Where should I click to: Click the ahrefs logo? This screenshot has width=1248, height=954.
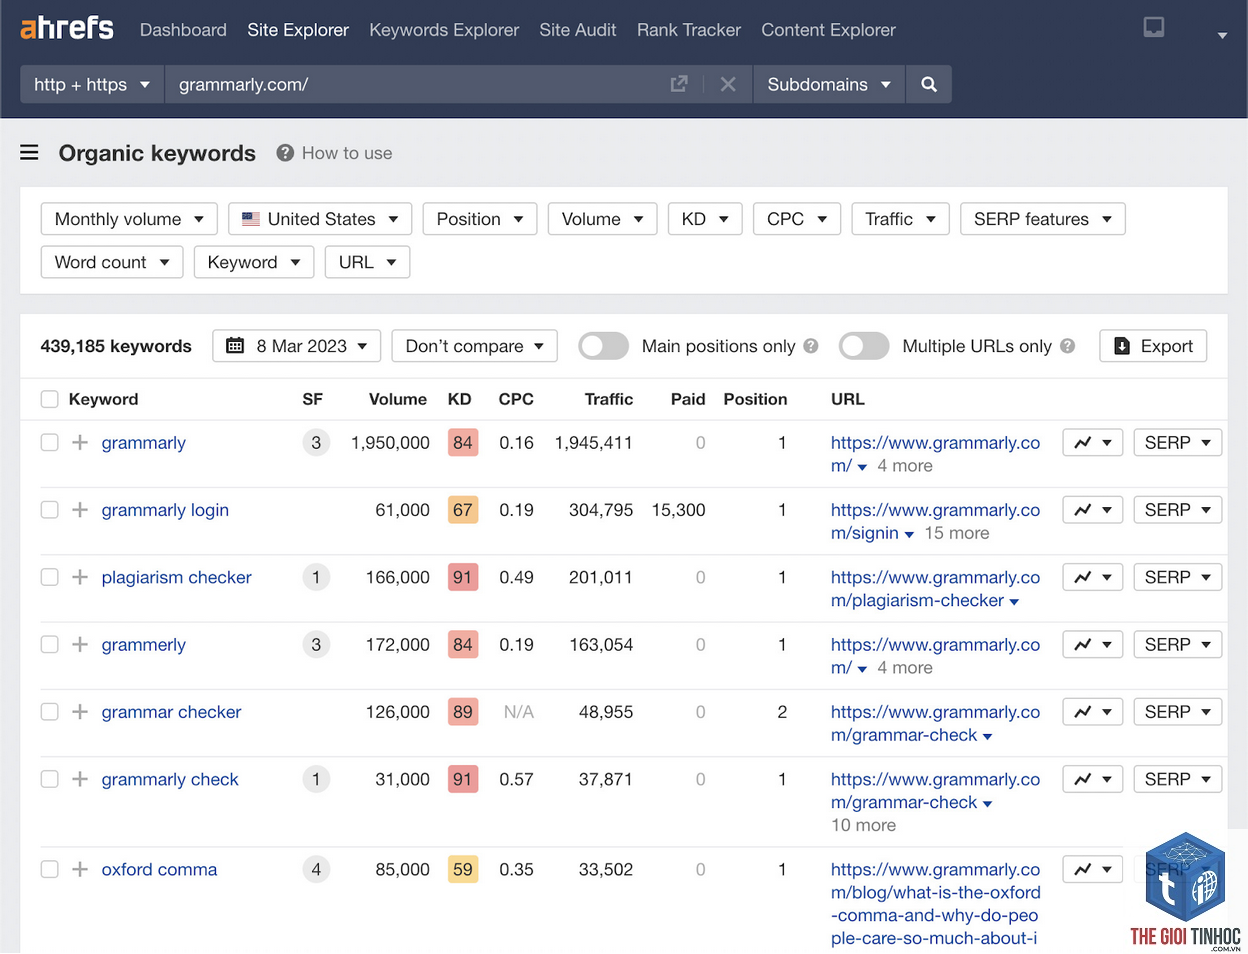point(67,27)
